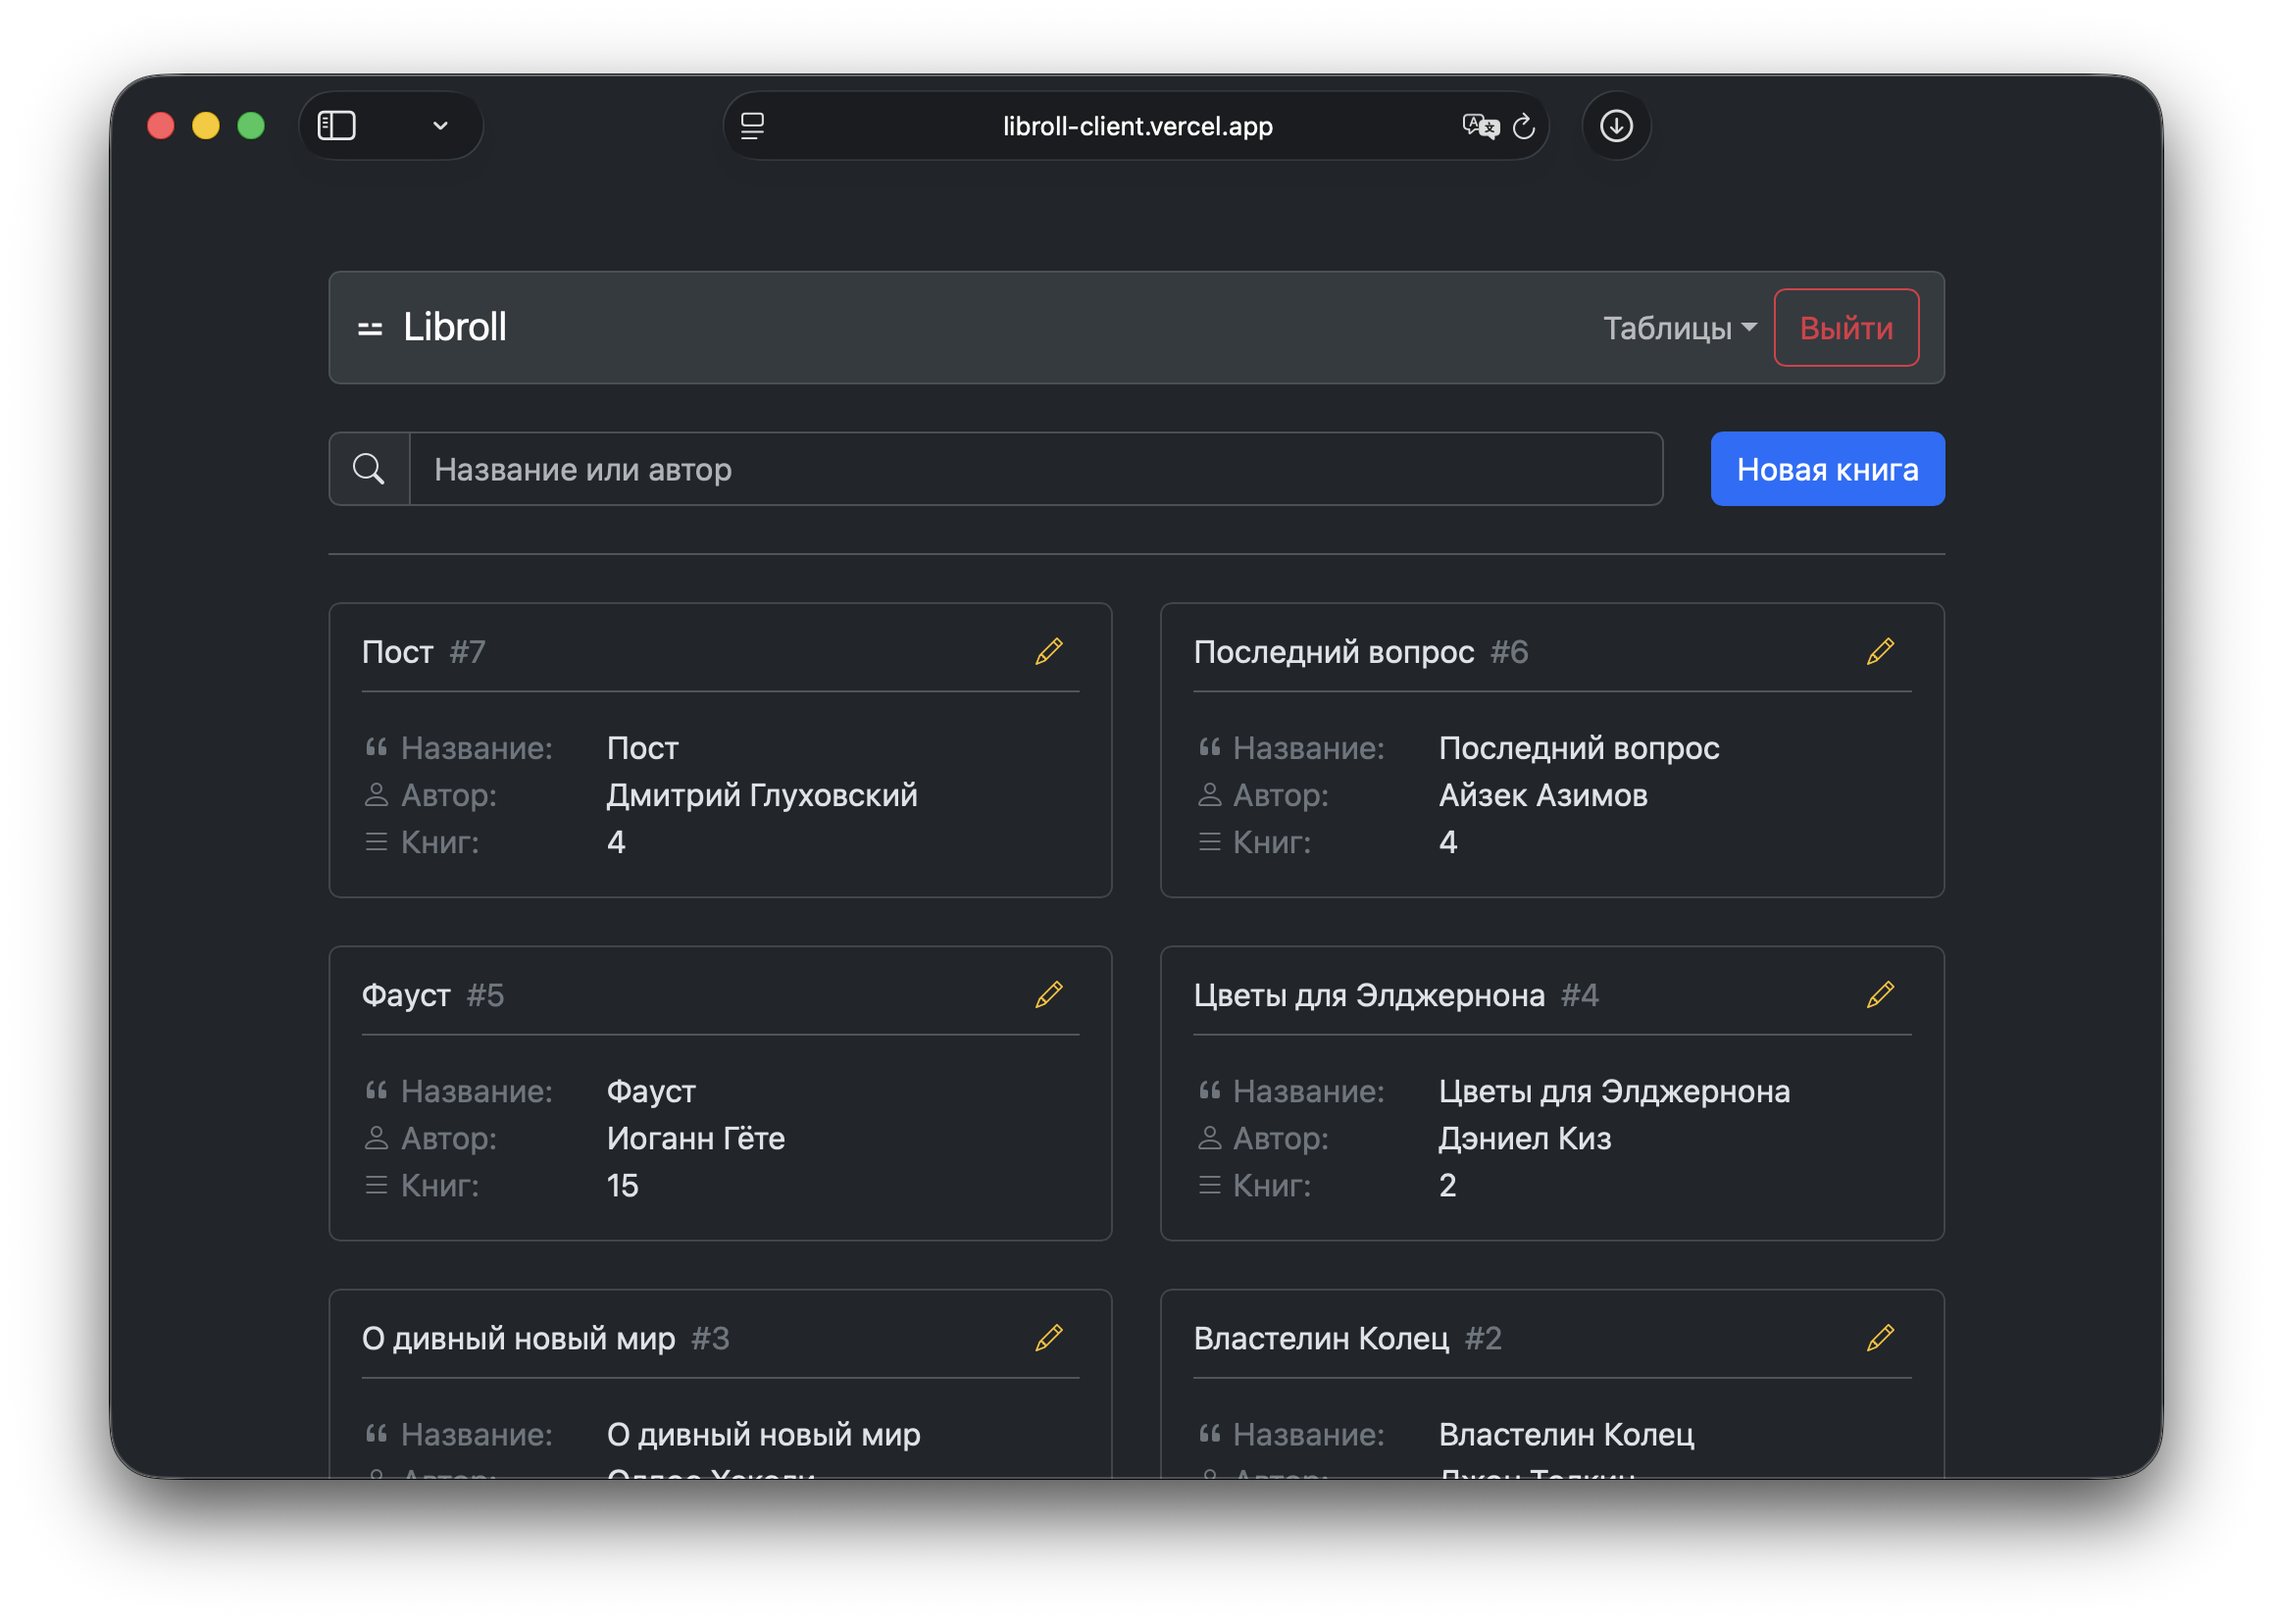
Task: Focus the "Название или автор" search field
Action: point(1035,469)
